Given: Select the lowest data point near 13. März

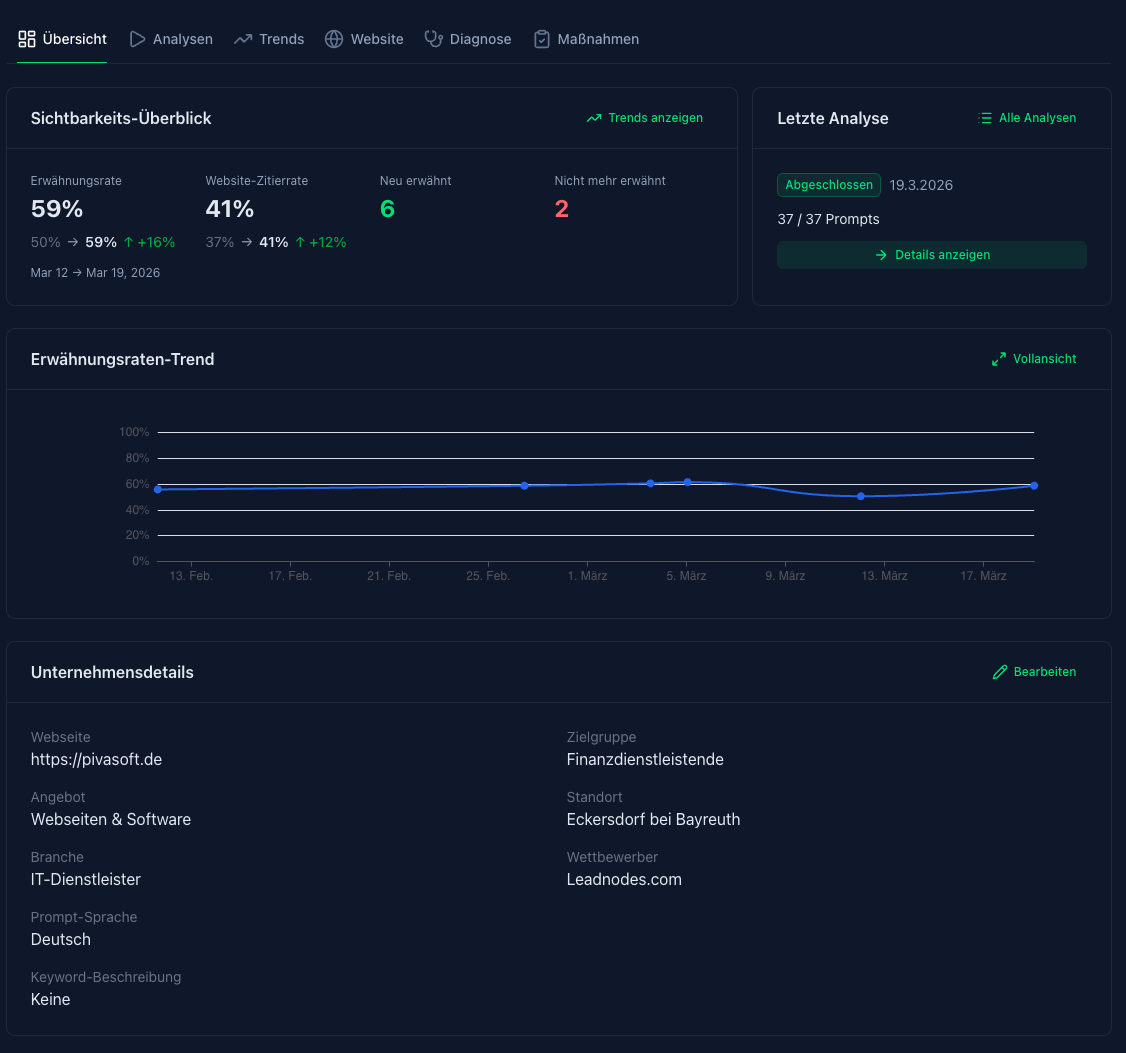Looking at the screenshot, I should pos(860,496).
